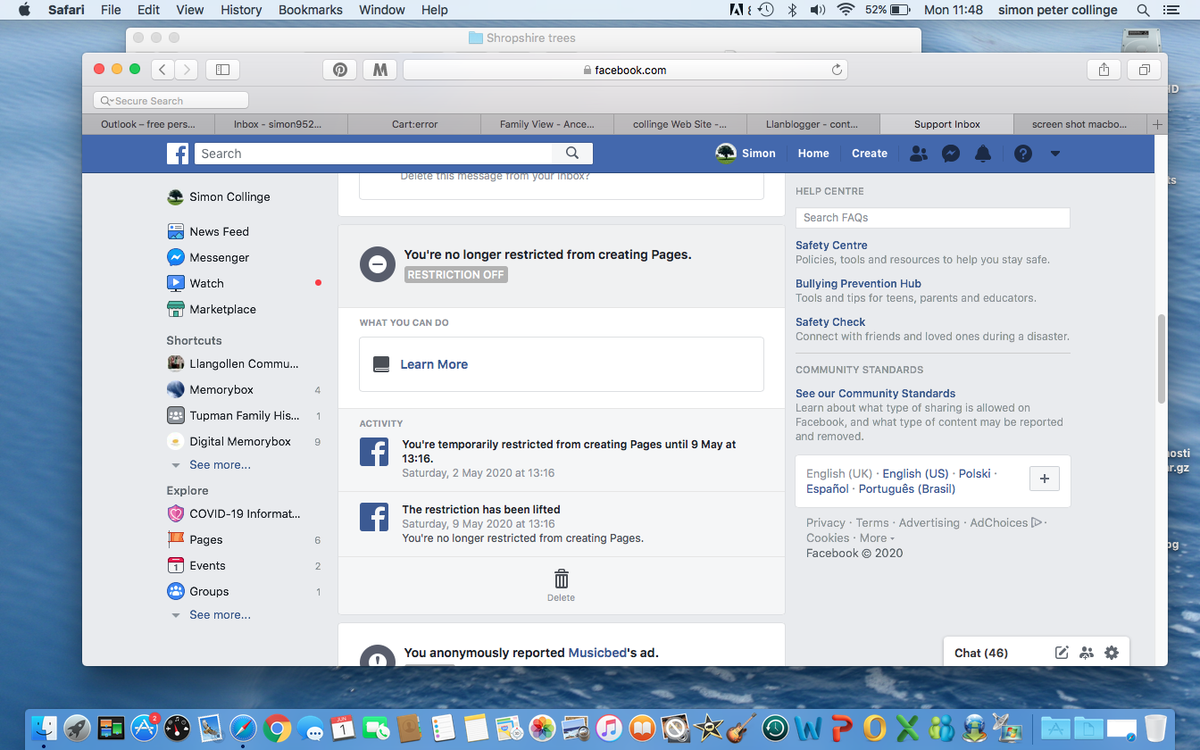The height and width of the screenshot is (750, 1200).
Task: Click the Learn More button
Action: coord(434,365)
